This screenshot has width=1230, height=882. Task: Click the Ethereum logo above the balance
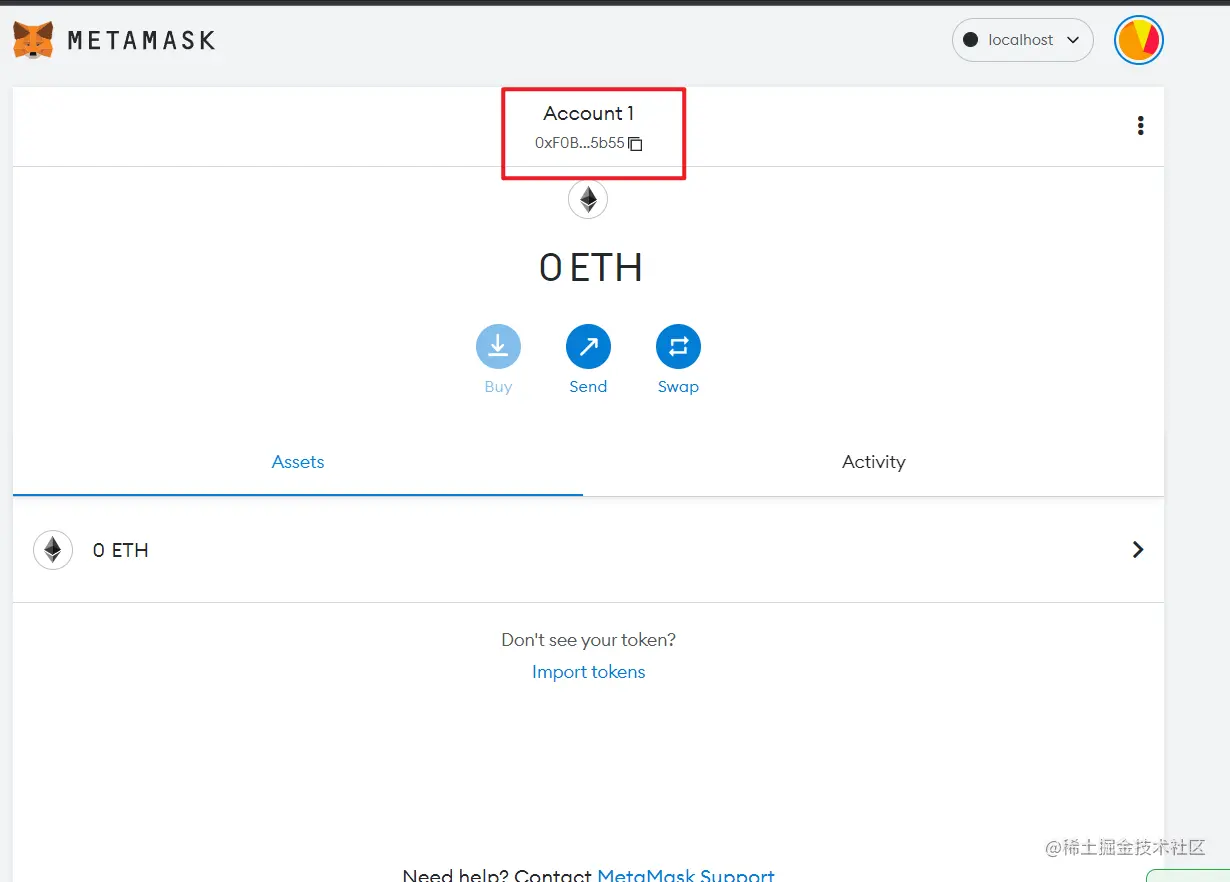(x=588, y=200)
